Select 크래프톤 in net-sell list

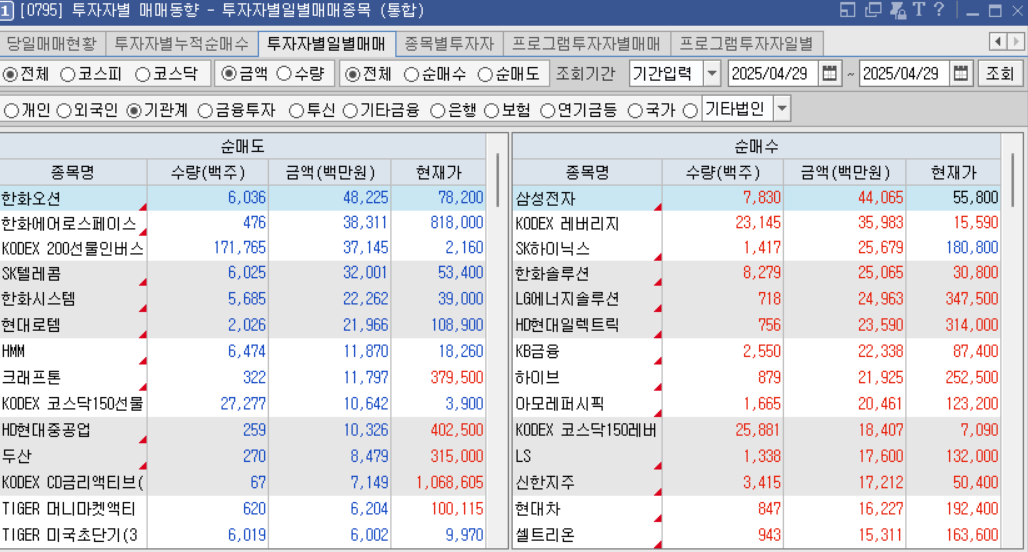point(243,378)
